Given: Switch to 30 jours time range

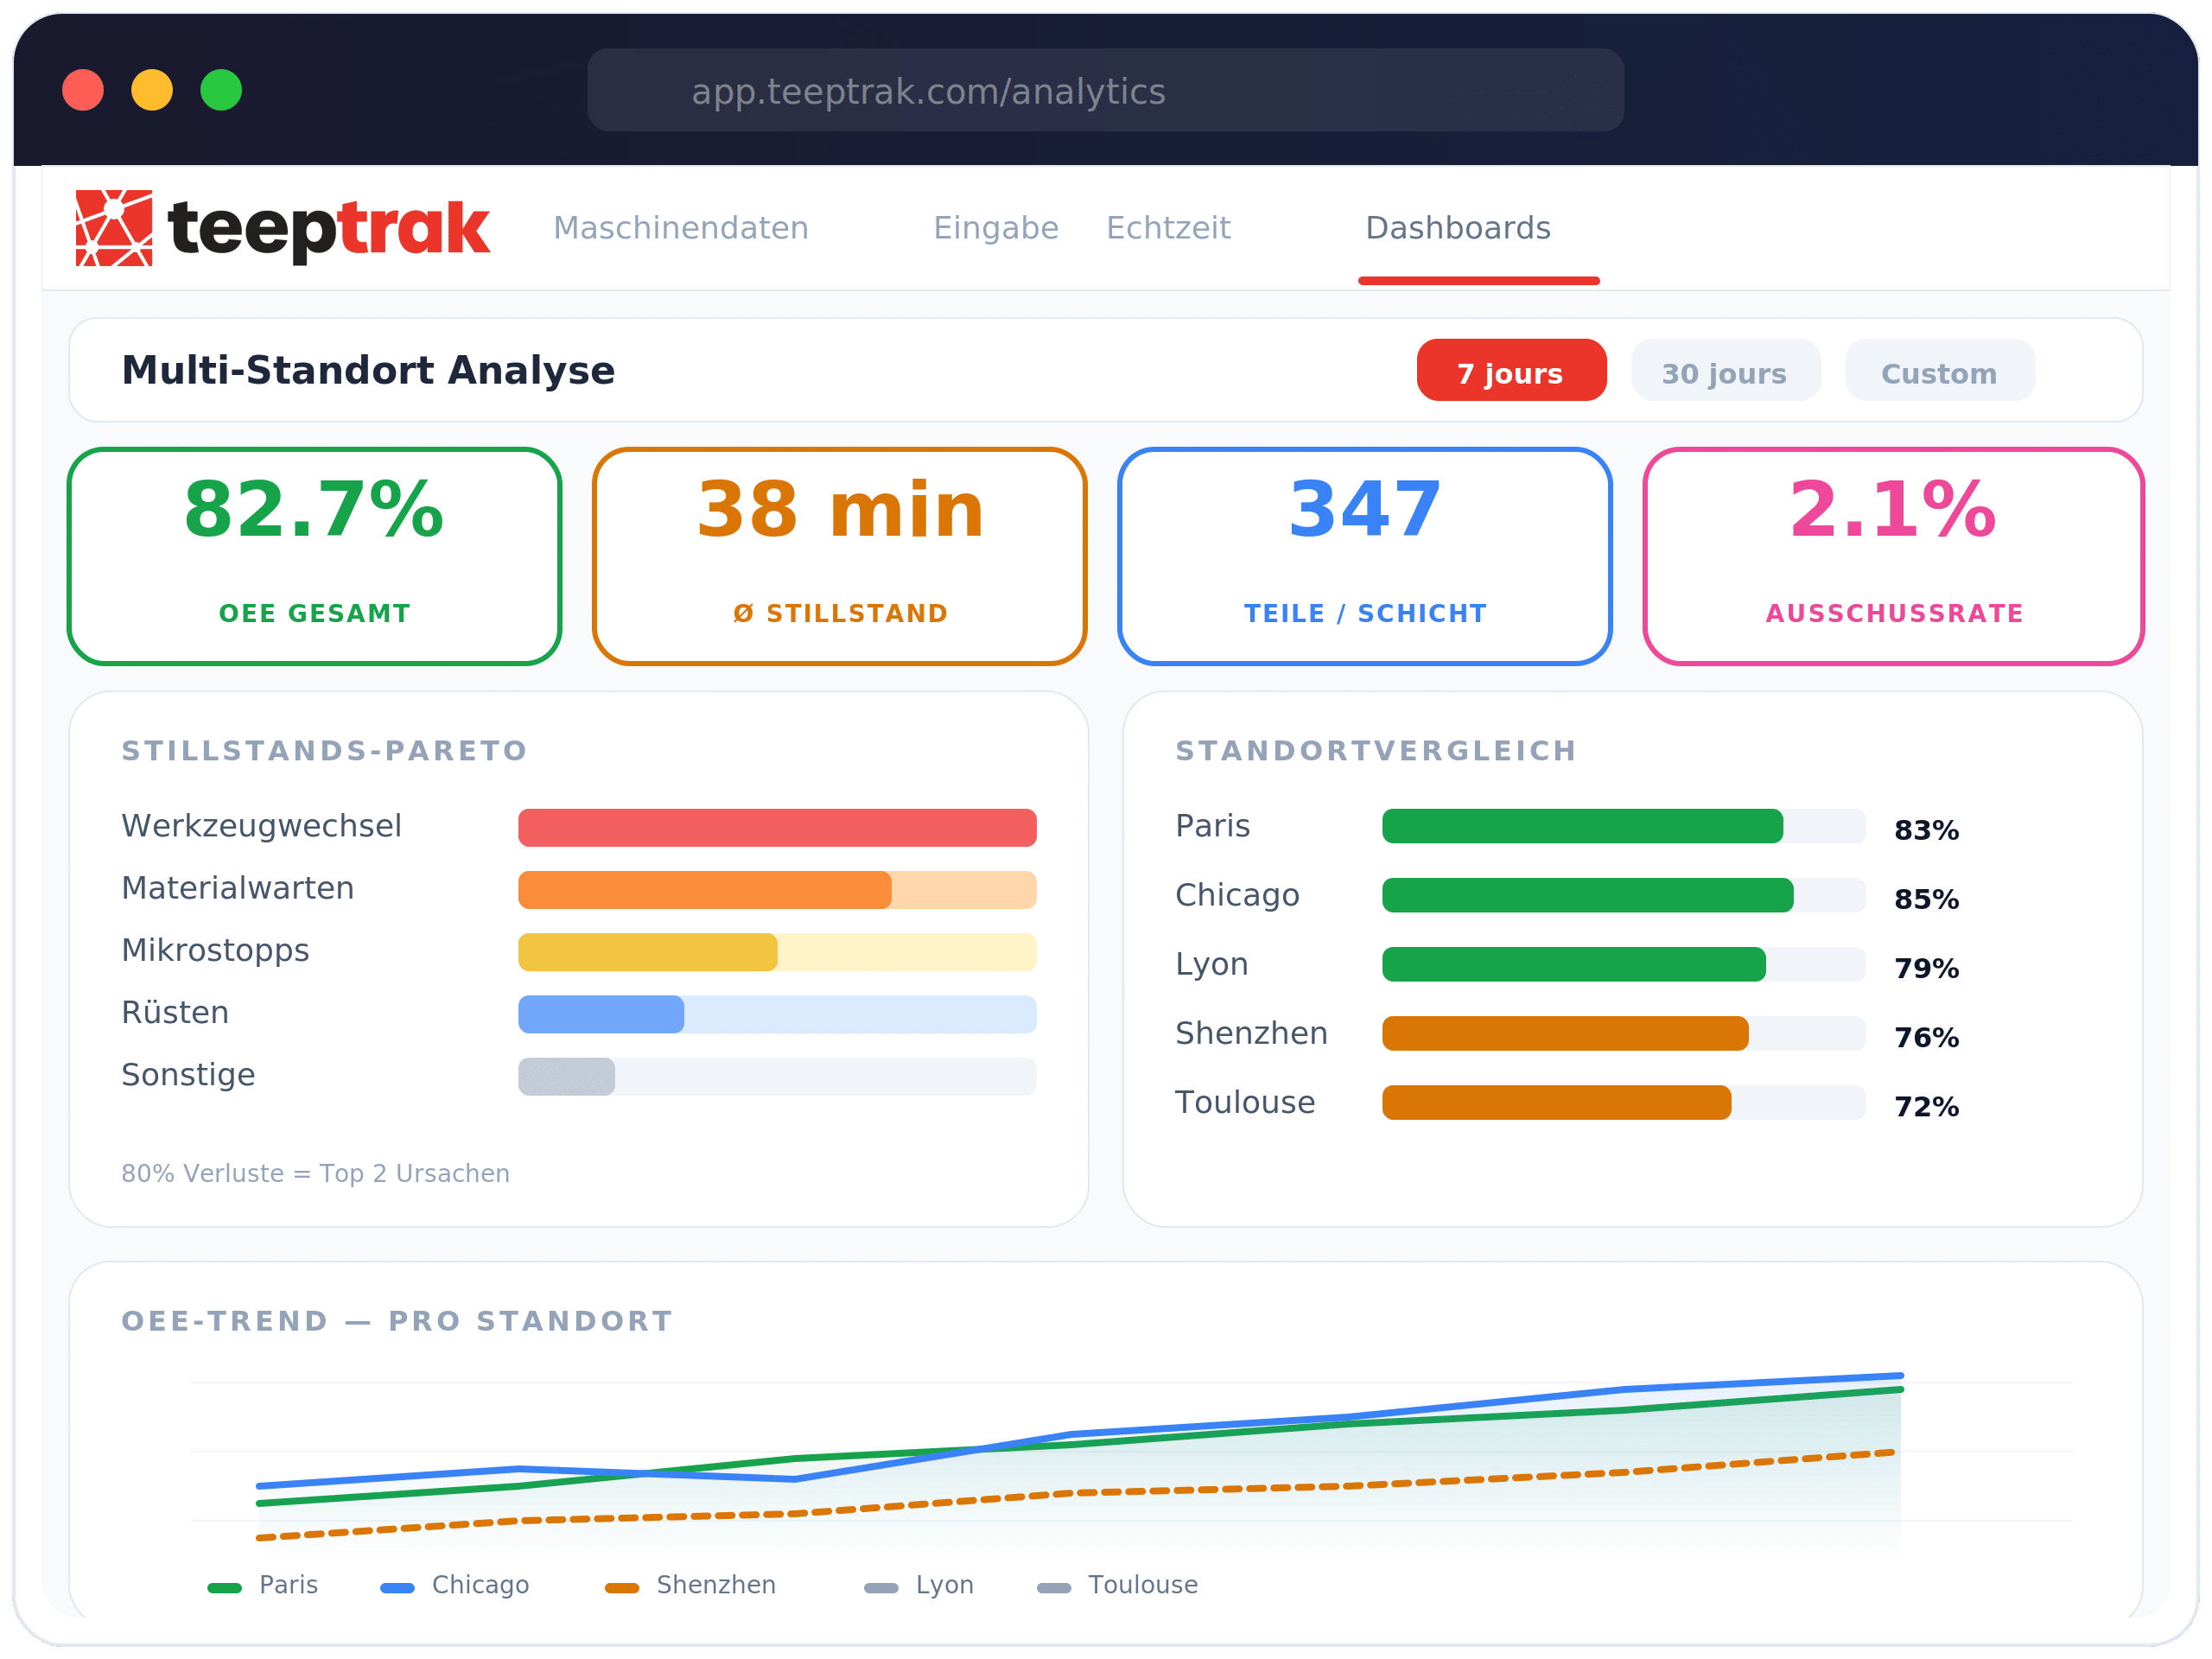Looking at the screenshot, I should pos(1724,371).
